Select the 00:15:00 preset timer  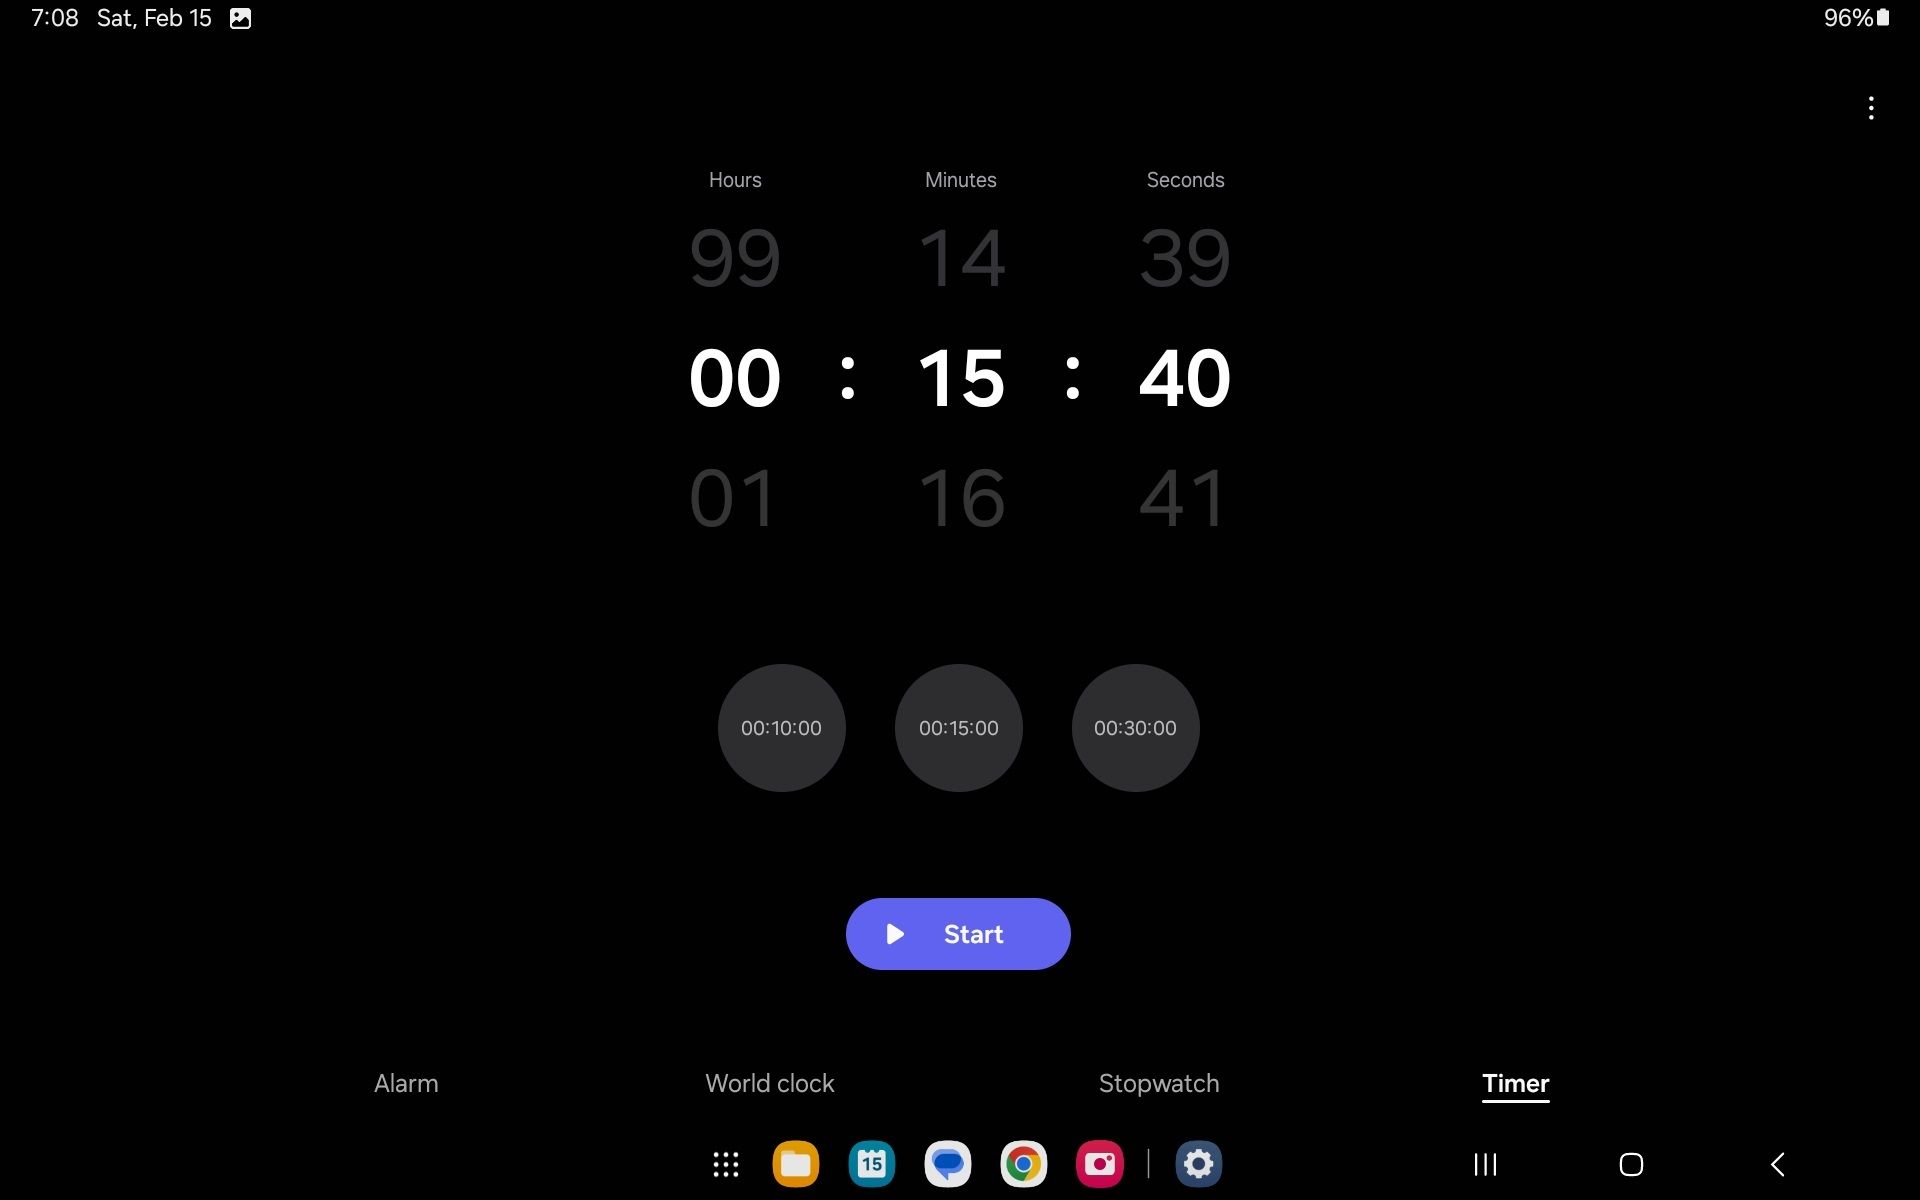959,727
